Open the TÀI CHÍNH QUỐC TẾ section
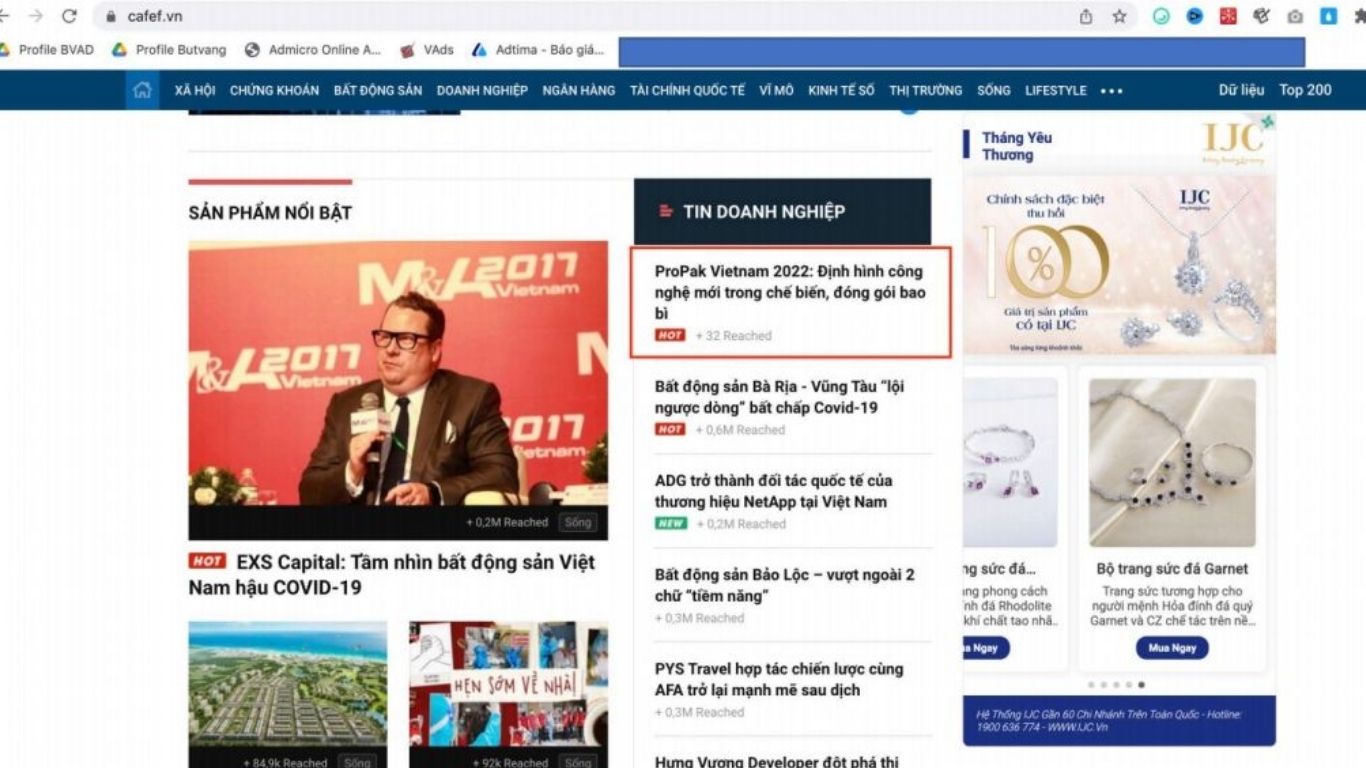 pyautogui.click(x=687, y=90)
